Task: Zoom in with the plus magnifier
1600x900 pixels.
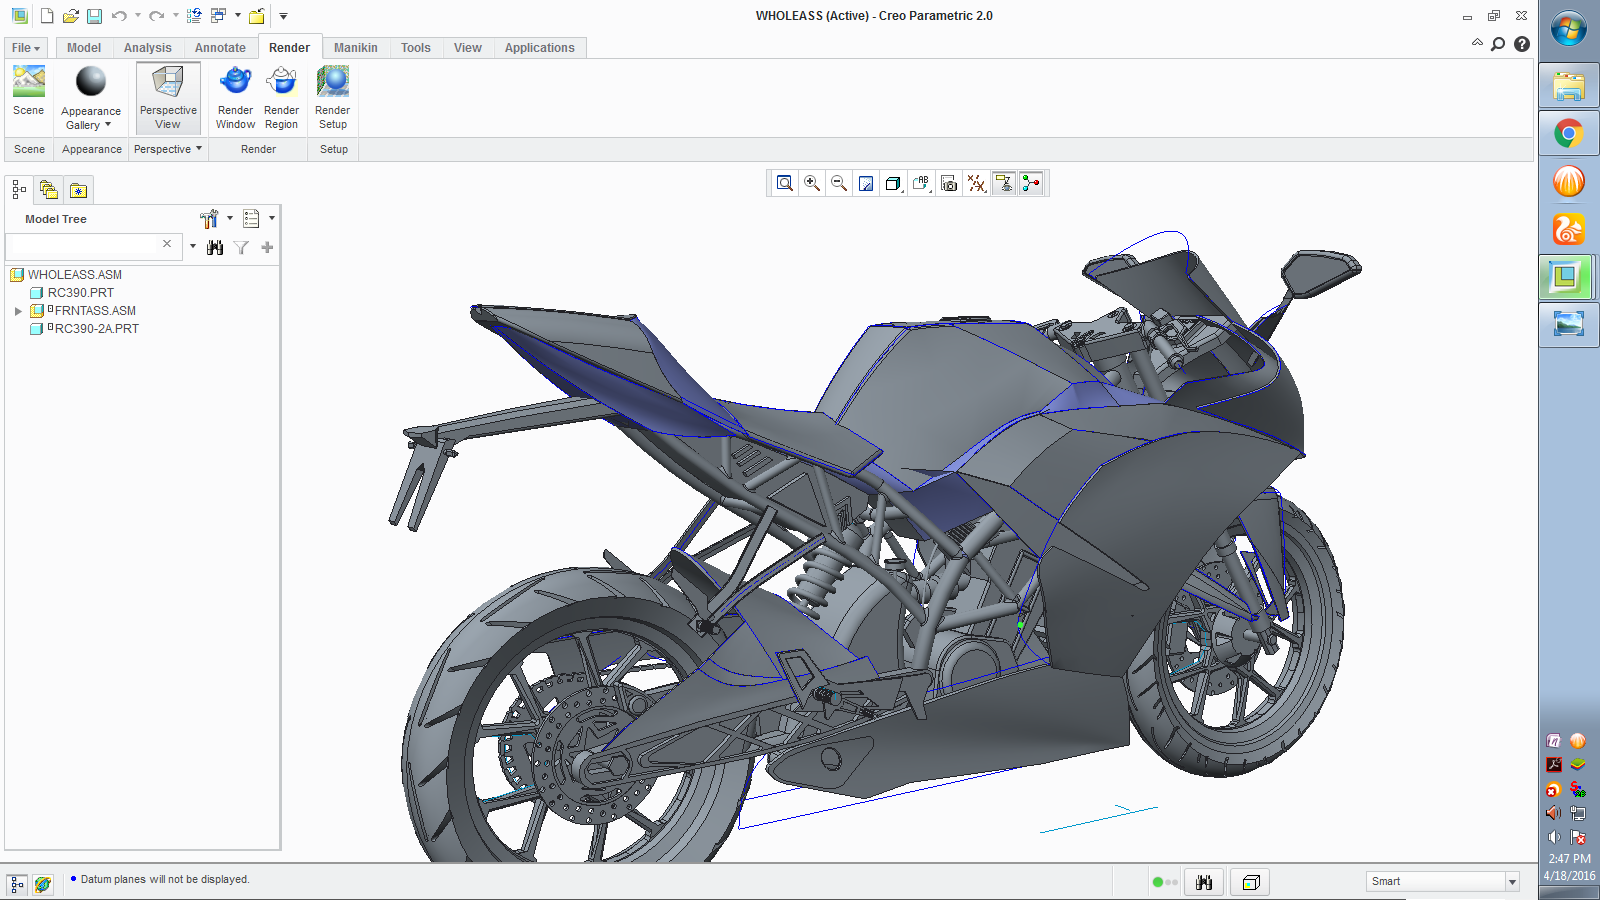Action: 812,183
